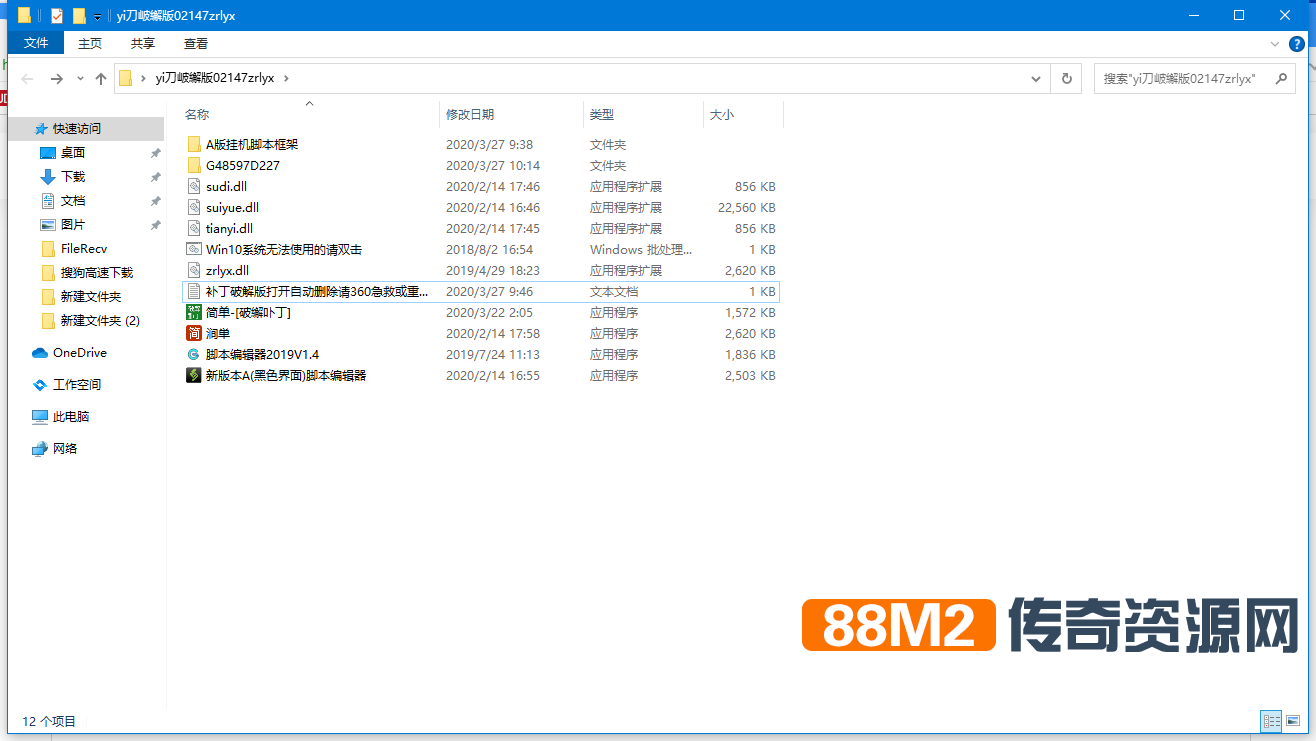This screenshot has width=1316, height=741.
Task: Open the 查看 ribbon tab
Action: pyautogui.click(x=196, y=43)
